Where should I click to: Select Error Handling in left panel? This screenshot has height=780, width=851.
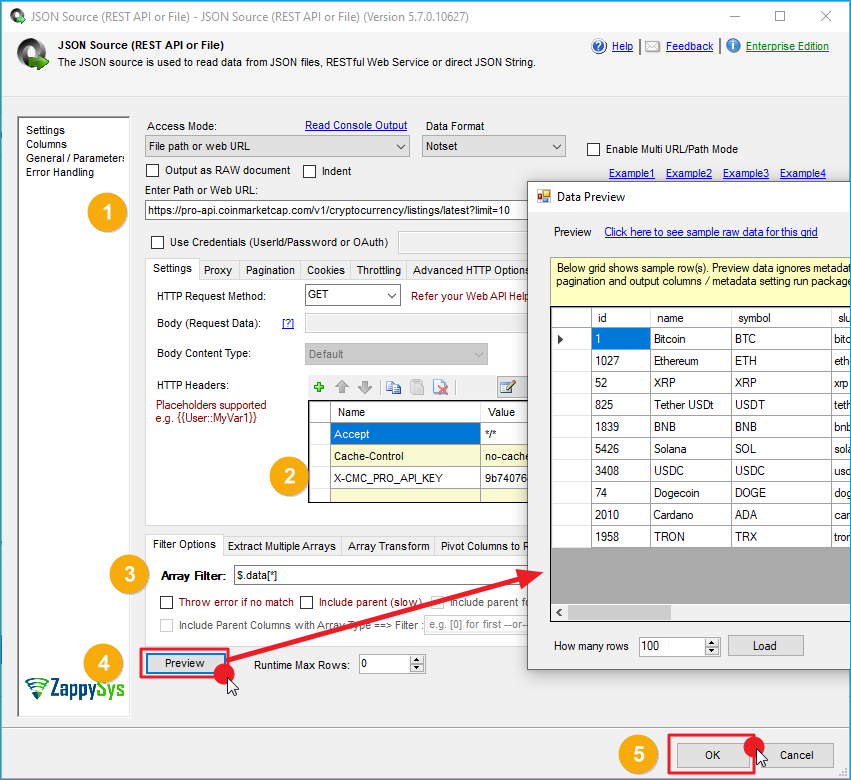tap(60, 173)
